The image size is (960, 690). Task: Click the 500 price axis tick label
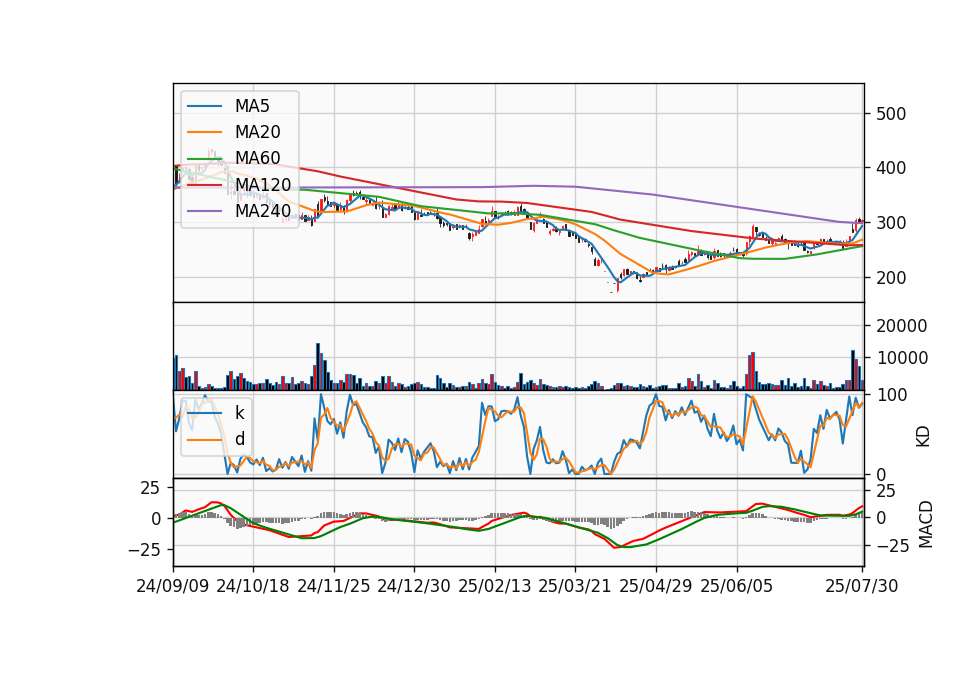tap(891, 114)
